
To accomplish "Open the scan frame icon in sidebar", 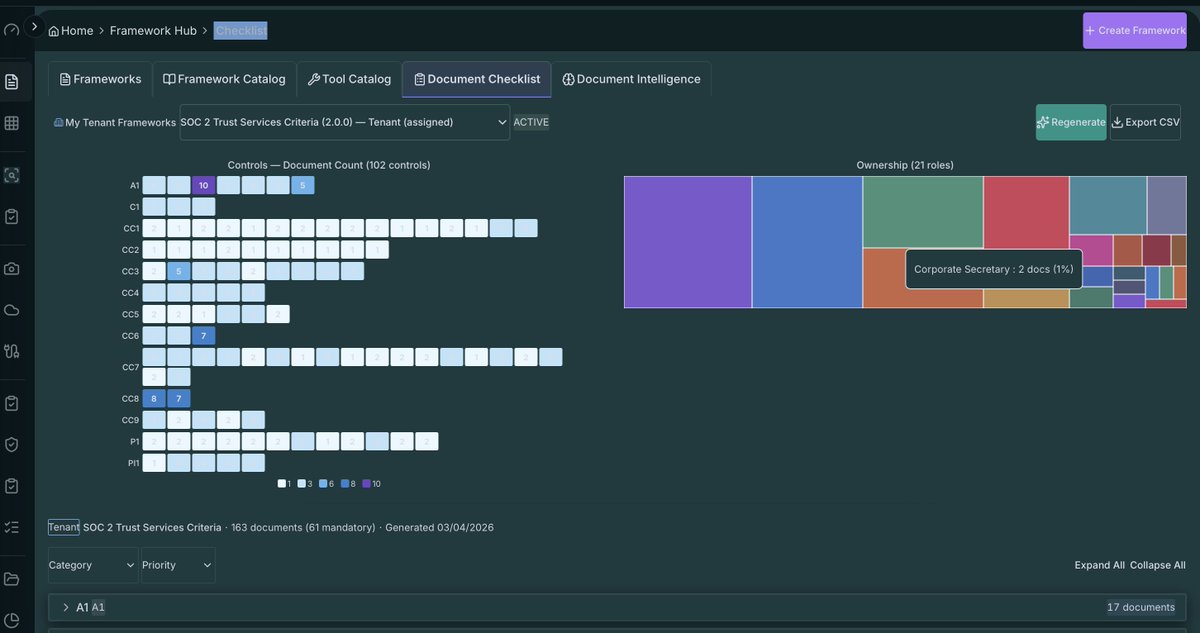I will pos(11,175).
